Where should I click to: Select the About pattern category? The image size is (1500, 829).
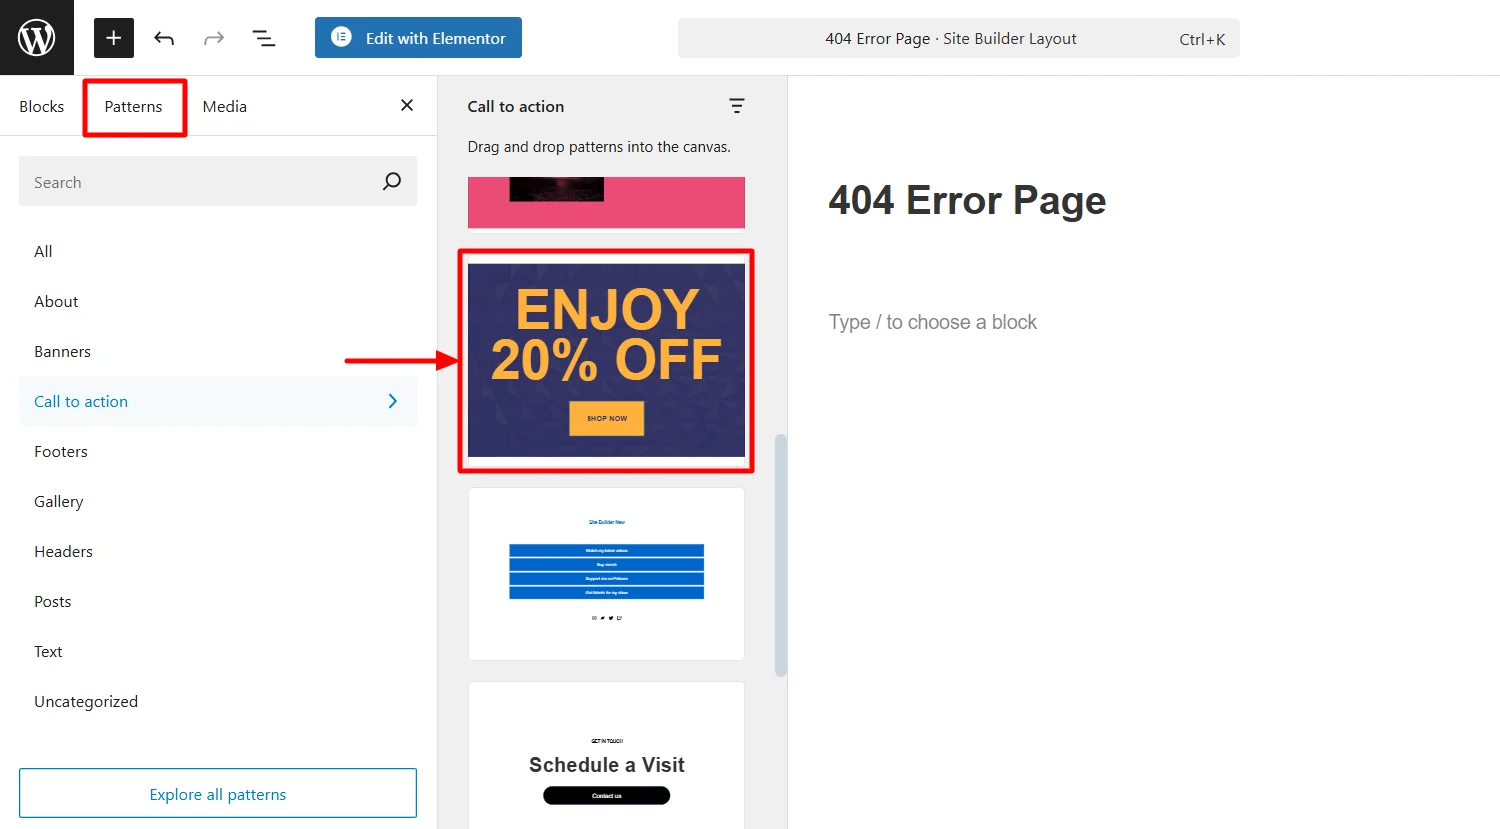[x=218, y=301]
